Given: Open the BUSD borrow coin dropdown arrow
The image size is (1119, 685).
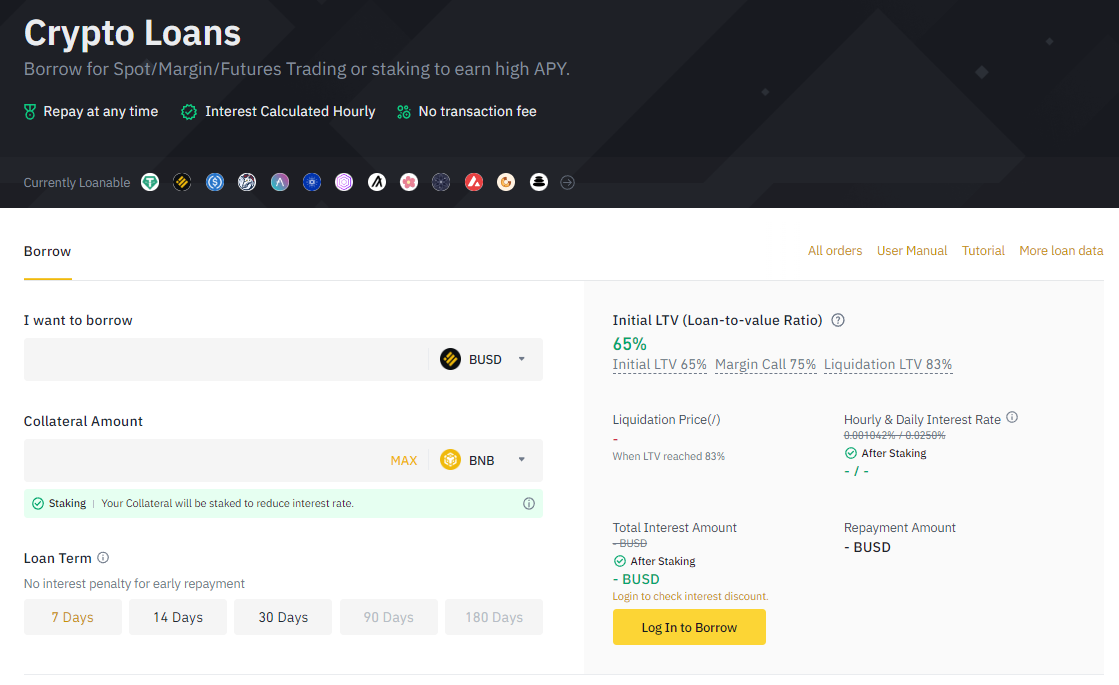Looking at the screenshot, I should coord(522,359).
